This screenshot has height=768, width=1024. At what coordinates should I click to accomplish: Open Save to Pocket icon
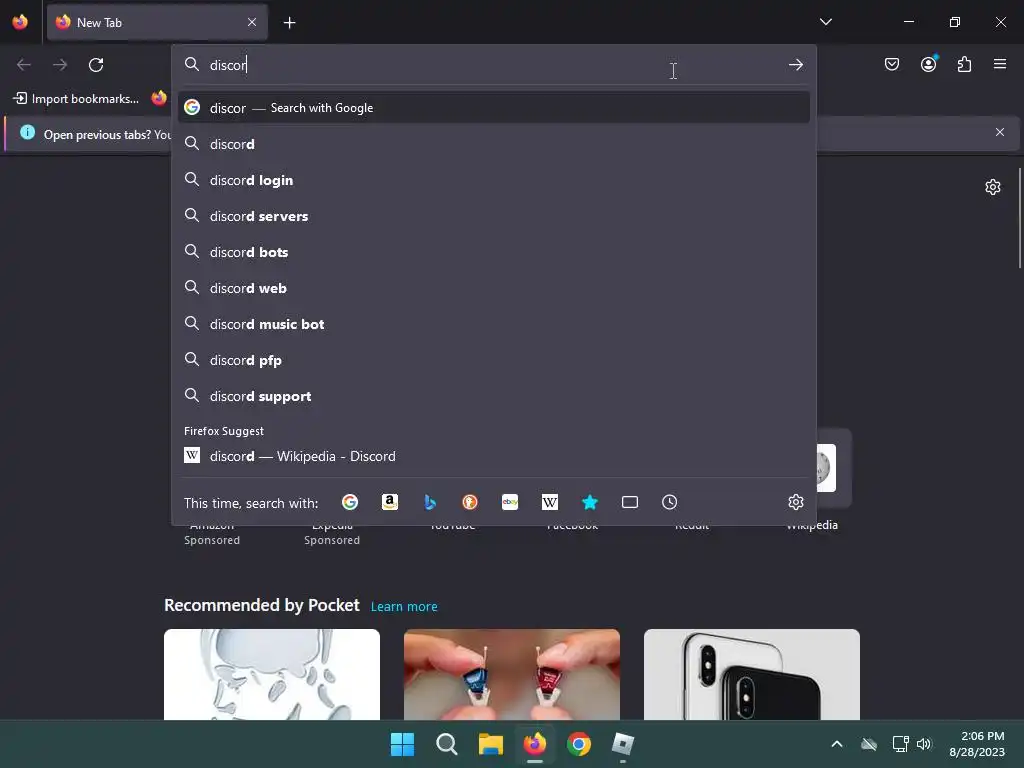[x=891, y=64]
